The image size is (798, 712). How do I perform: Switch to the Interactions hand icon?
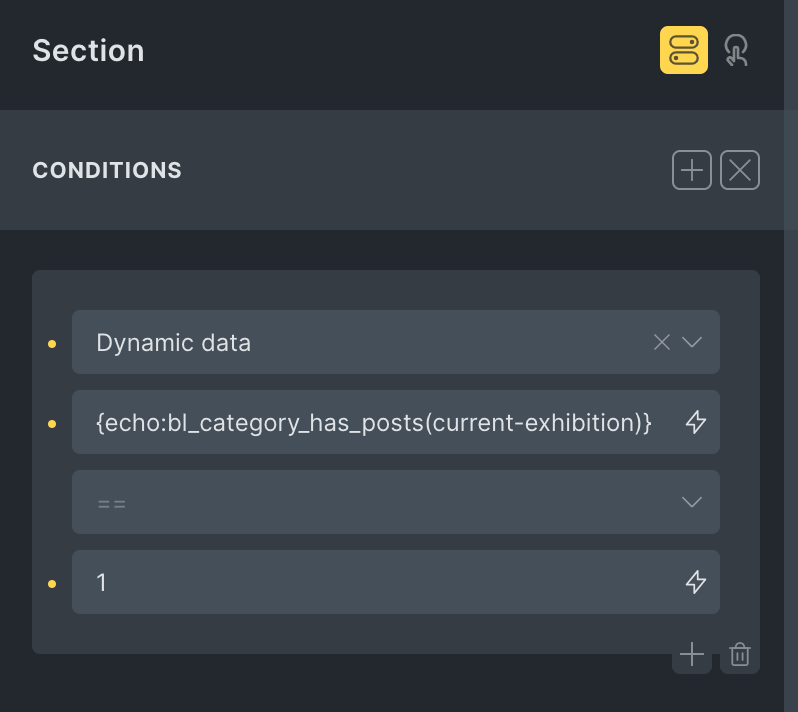(x=737, y=50)
